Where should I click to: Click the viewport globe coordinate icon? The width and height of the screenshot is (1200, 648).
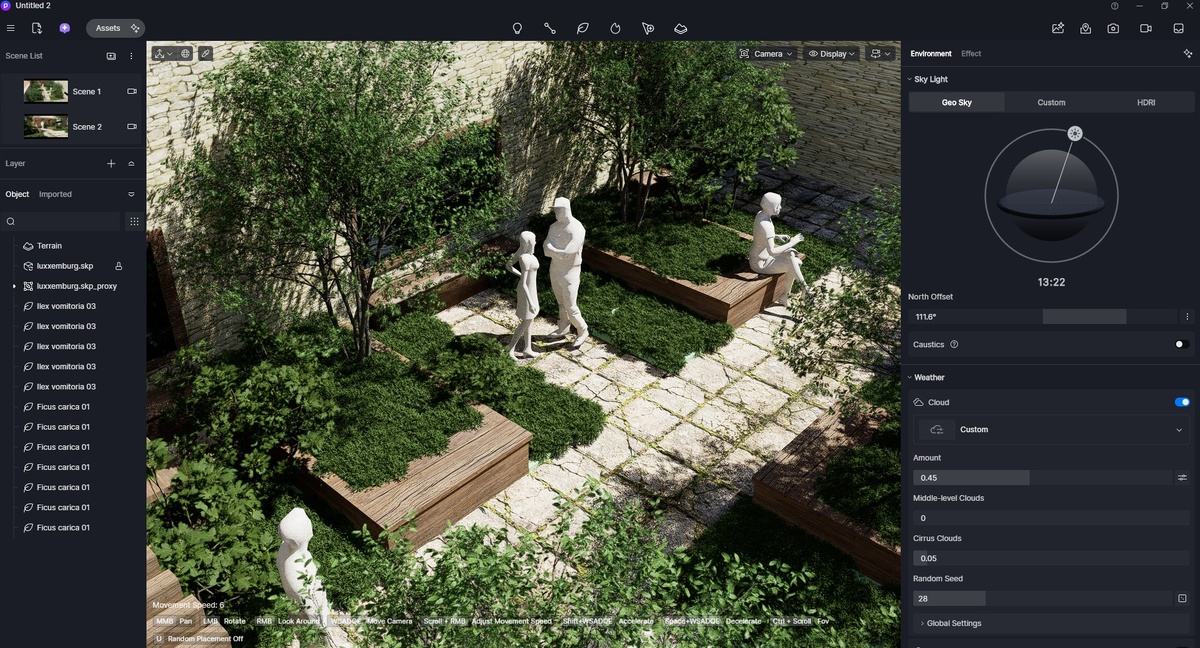click(185, 53)
